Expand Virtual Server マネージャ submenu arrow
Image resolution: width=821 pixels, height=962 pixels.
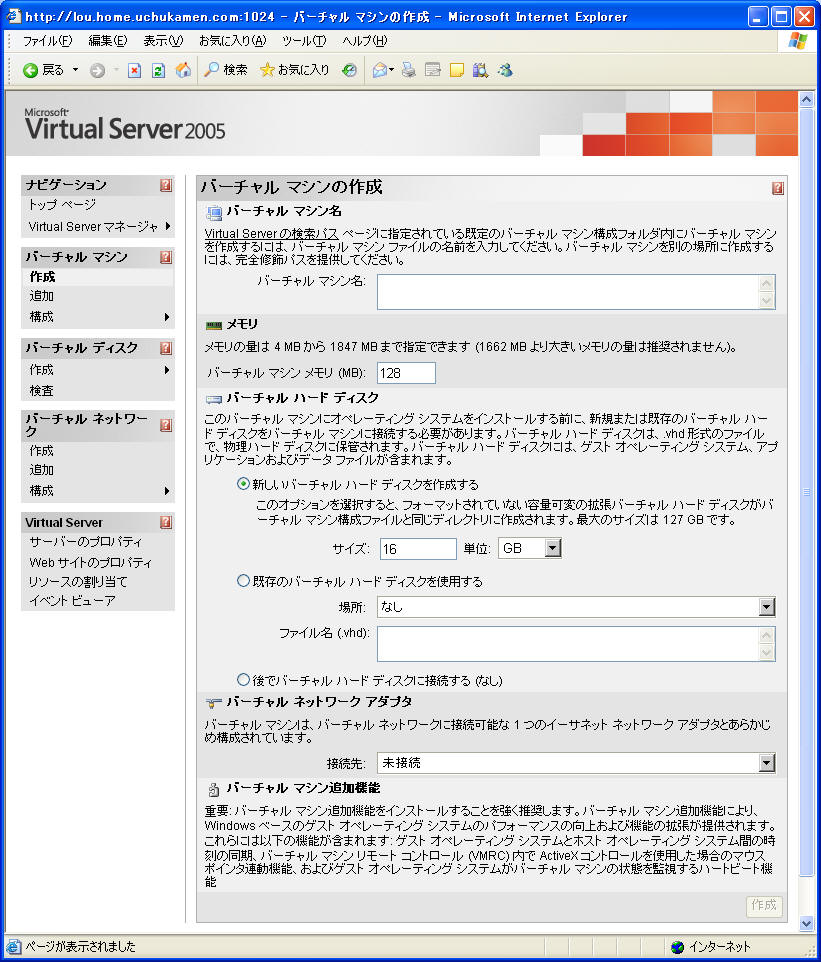pyautogui.click(x=168, y=226)
